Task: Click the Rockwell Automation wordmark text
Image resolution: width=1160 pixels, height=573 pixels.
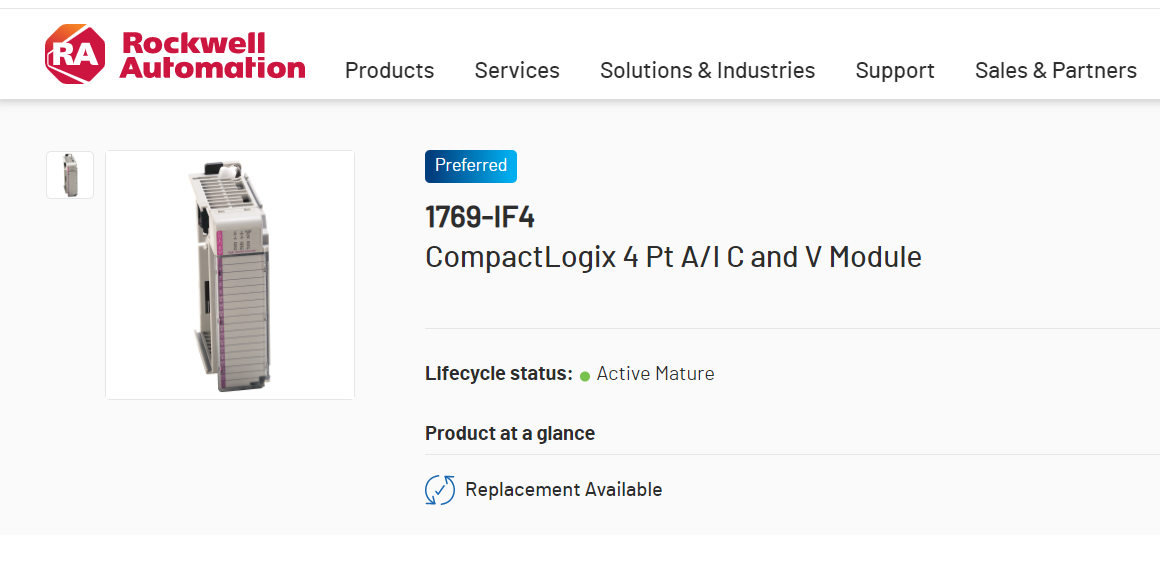Action: coord(211,56)
